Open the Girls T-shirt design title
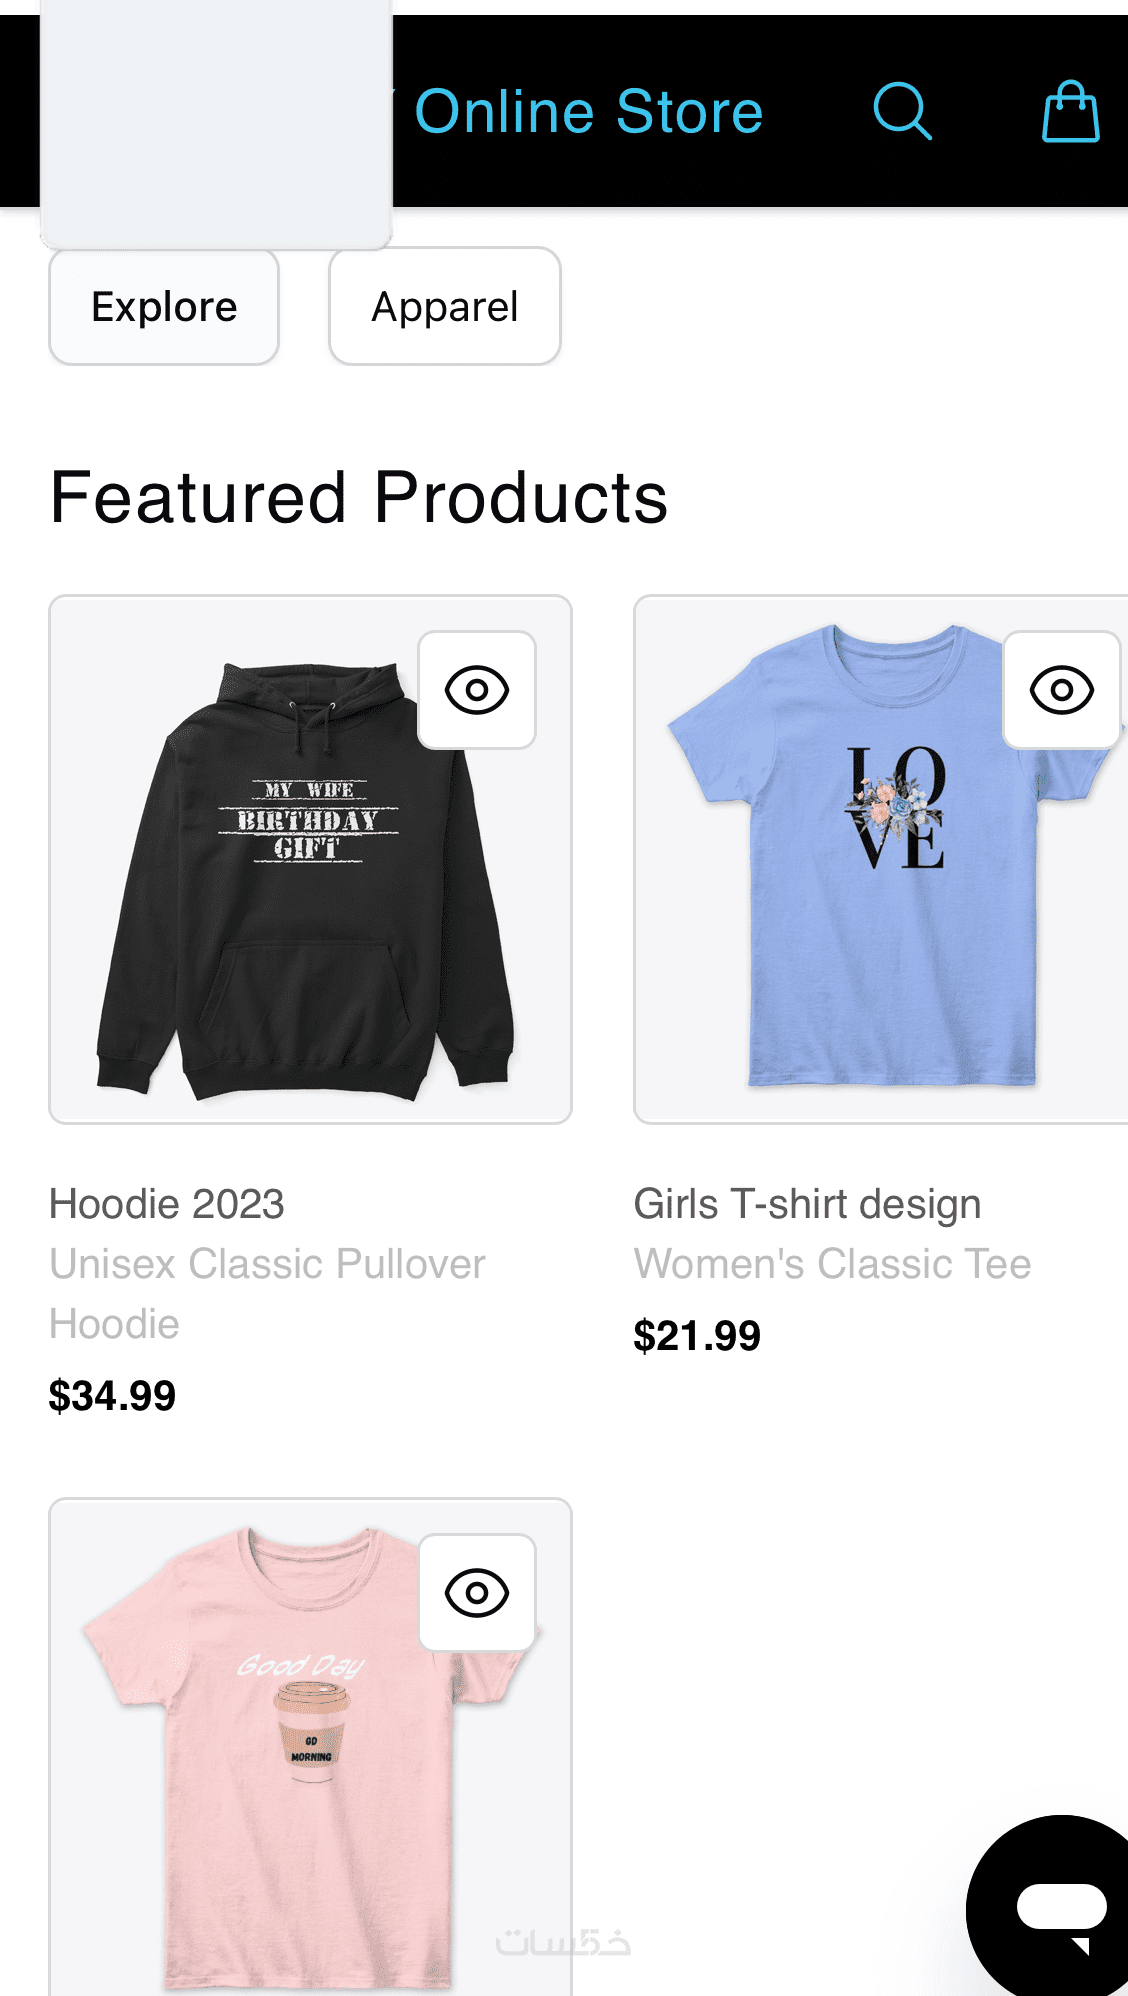Image resolution: width=1128 pixels, height=1996 pixels. point(807,1204)
